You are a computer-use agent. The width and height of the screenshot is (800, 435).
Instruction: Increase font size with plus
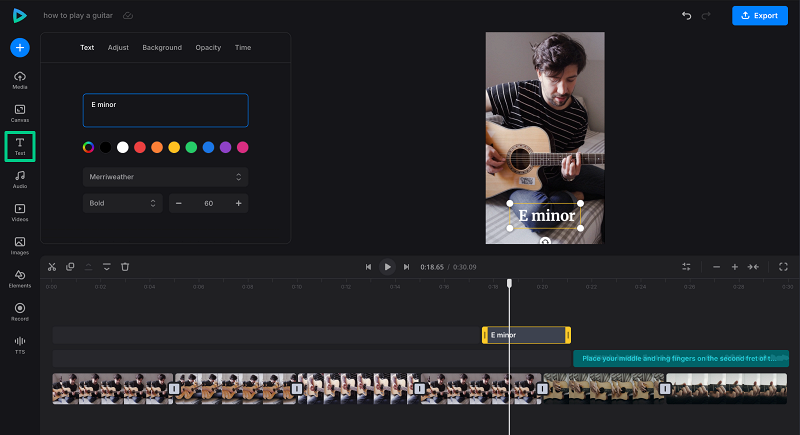pos(238,203)
